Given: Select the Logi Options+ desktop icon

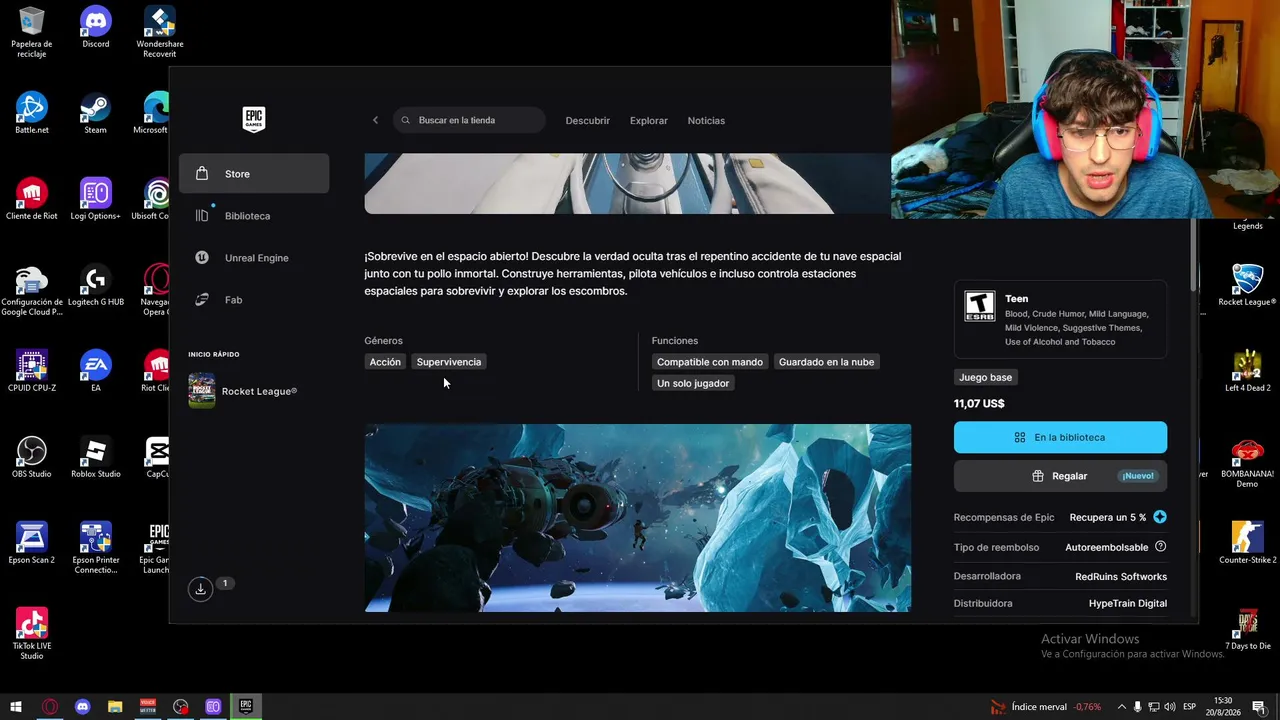Looking at the screenshot, I should (96, 200).
